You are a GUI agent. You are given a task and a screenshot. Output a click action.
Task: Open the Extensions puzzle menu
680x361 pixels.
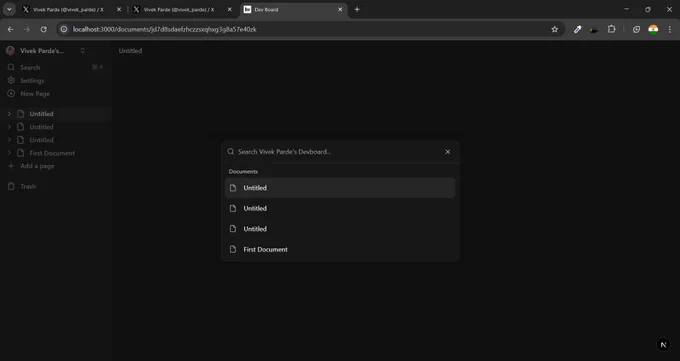611,30
